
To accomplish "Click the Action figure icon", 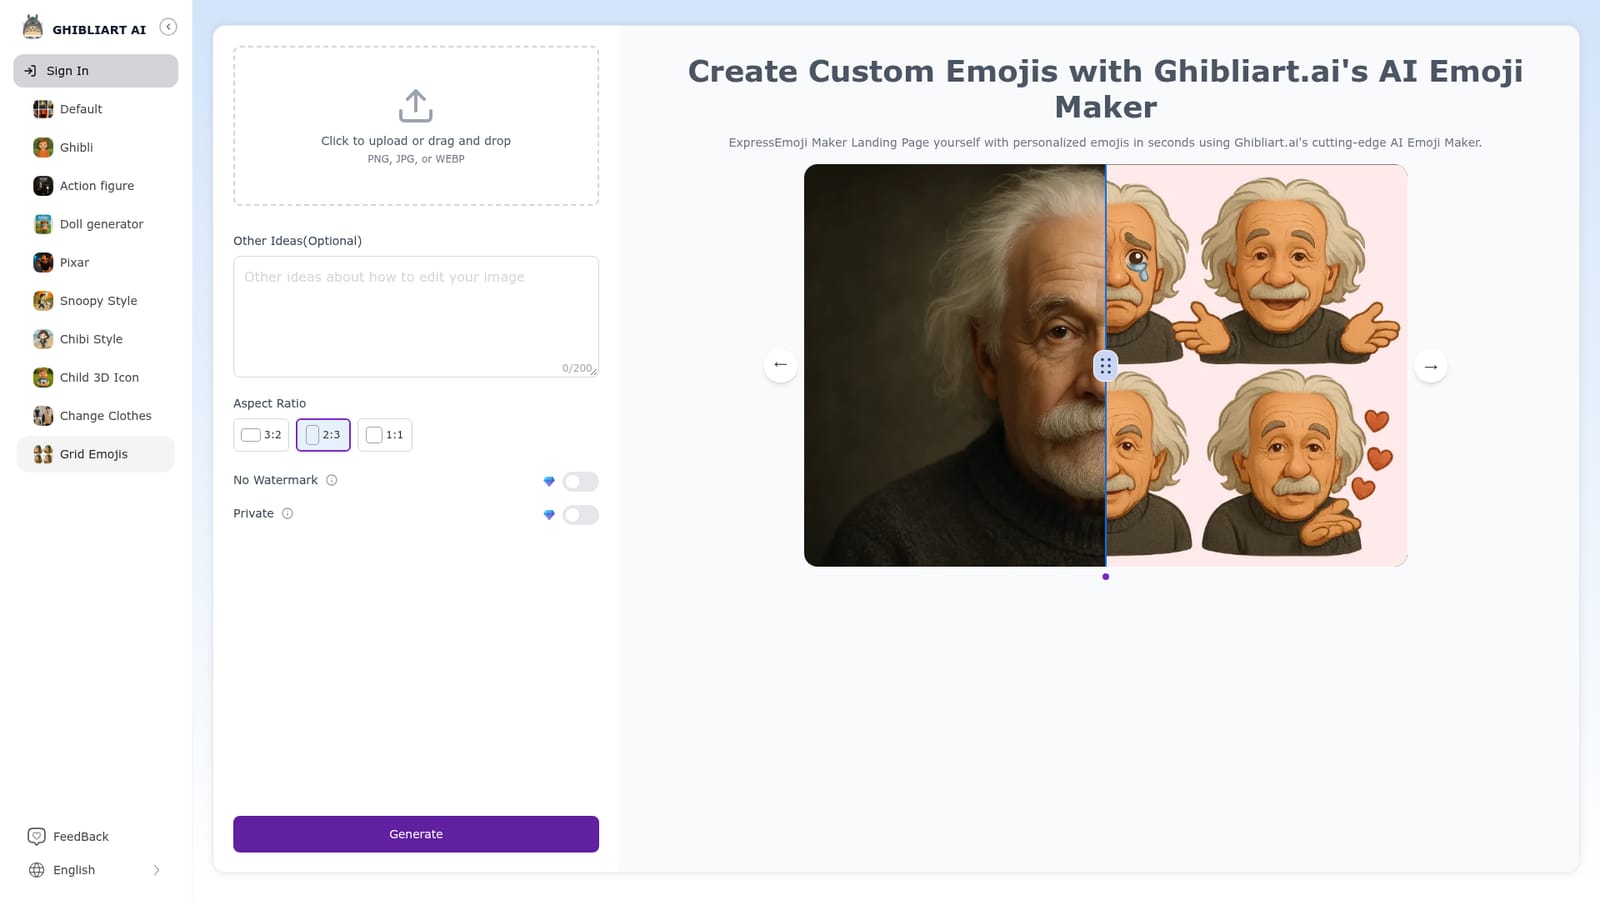I will tap(43, 186).
